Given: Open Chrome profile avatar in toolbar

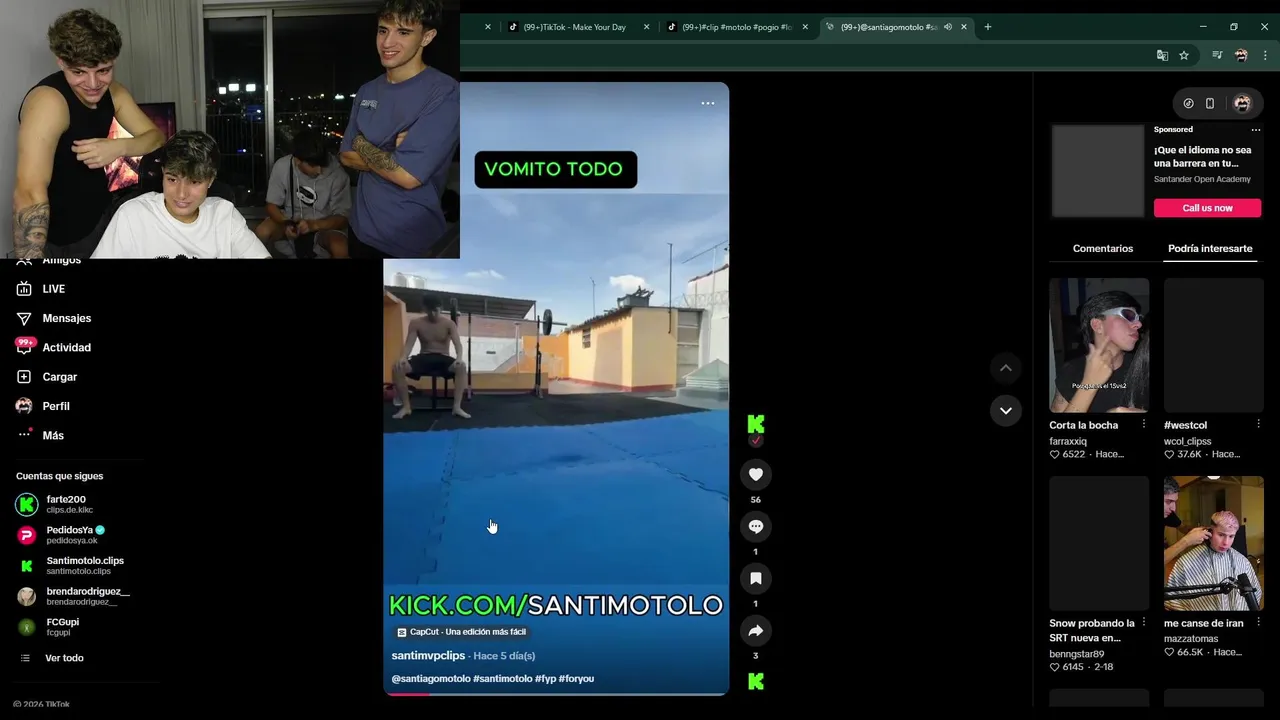Looking at the screenshot, I should tap(1241, 56).
